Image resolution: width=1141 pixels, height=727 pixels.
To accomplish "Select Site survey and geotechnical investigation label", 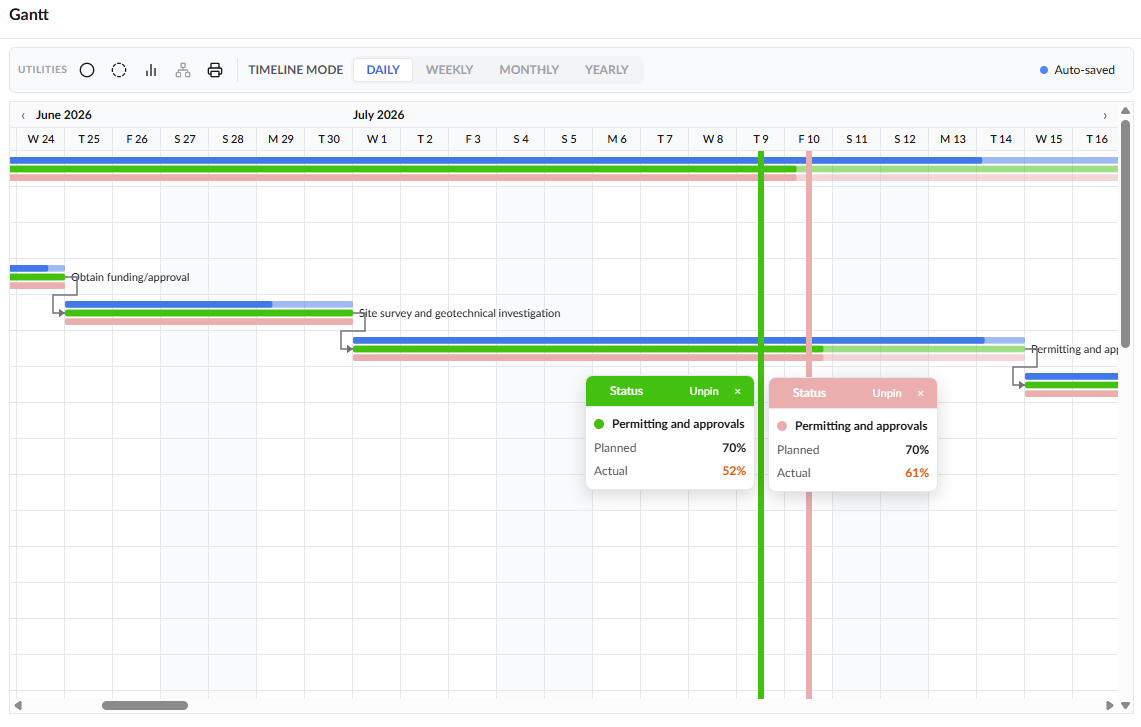I will (x=460, y=313).
